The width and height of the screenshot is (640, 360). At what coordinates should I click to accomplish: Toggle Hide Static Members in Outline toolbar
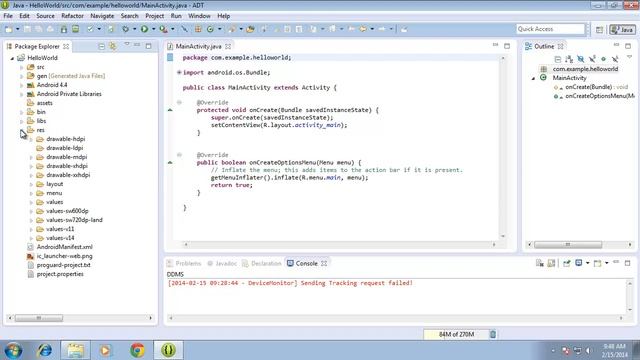(x=592, y=59)
